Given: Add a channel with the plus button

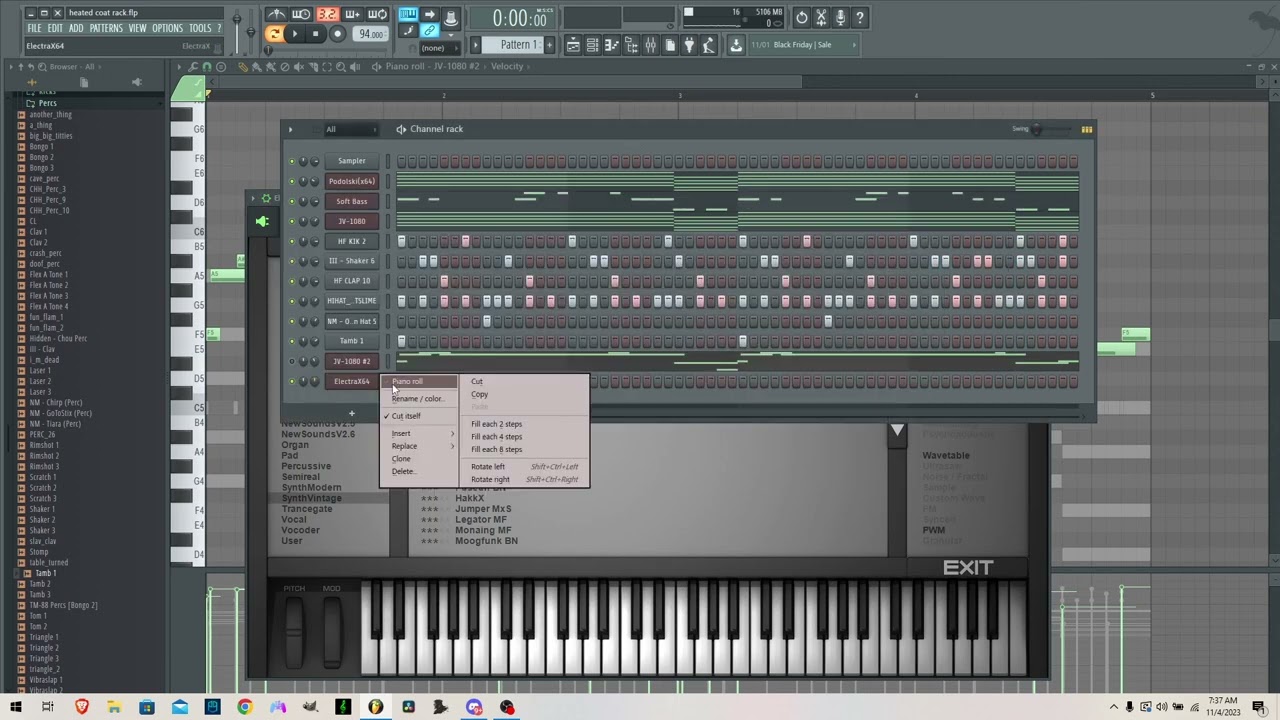Looking at the screenshot, I should pos(351,414).
